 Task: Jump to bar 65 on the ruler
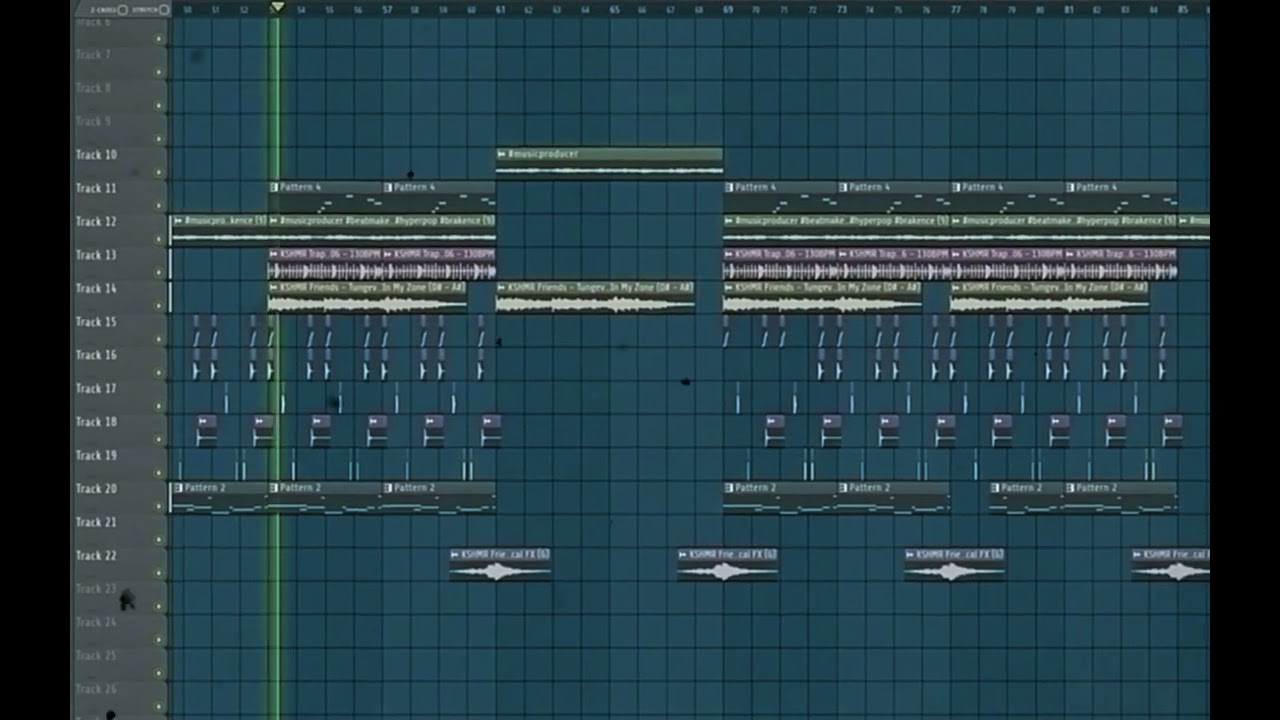point(614,9)
